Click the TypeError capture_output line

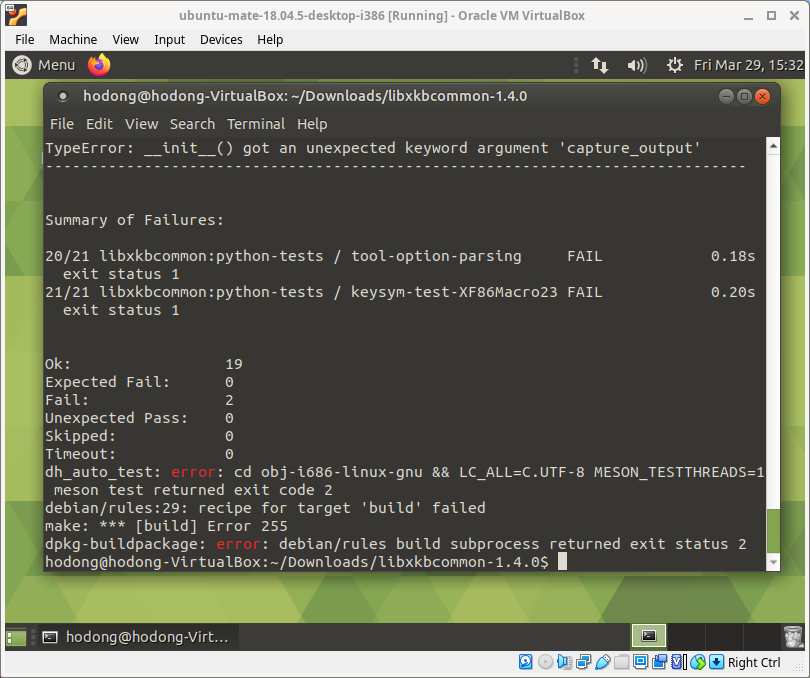[x=372, y=148]
